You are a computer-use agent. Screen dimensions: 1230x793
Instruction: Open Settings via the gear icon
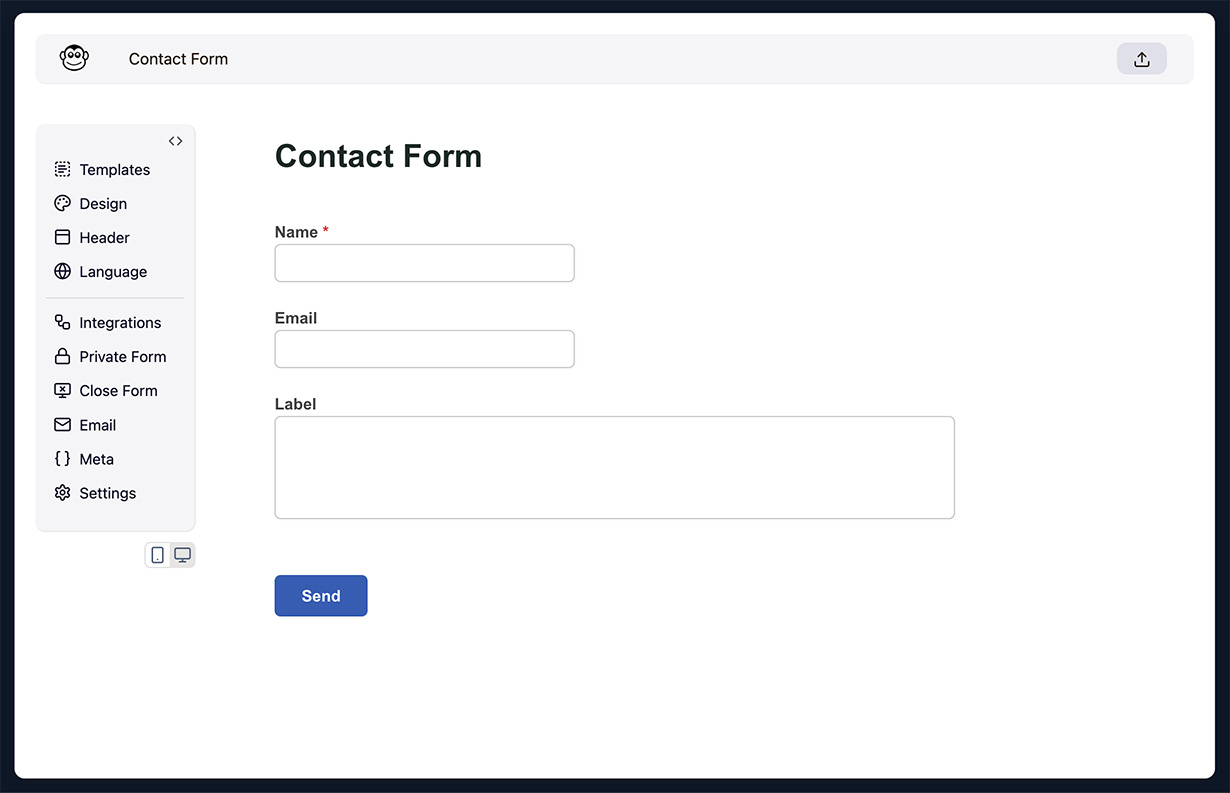coord(62,492)
